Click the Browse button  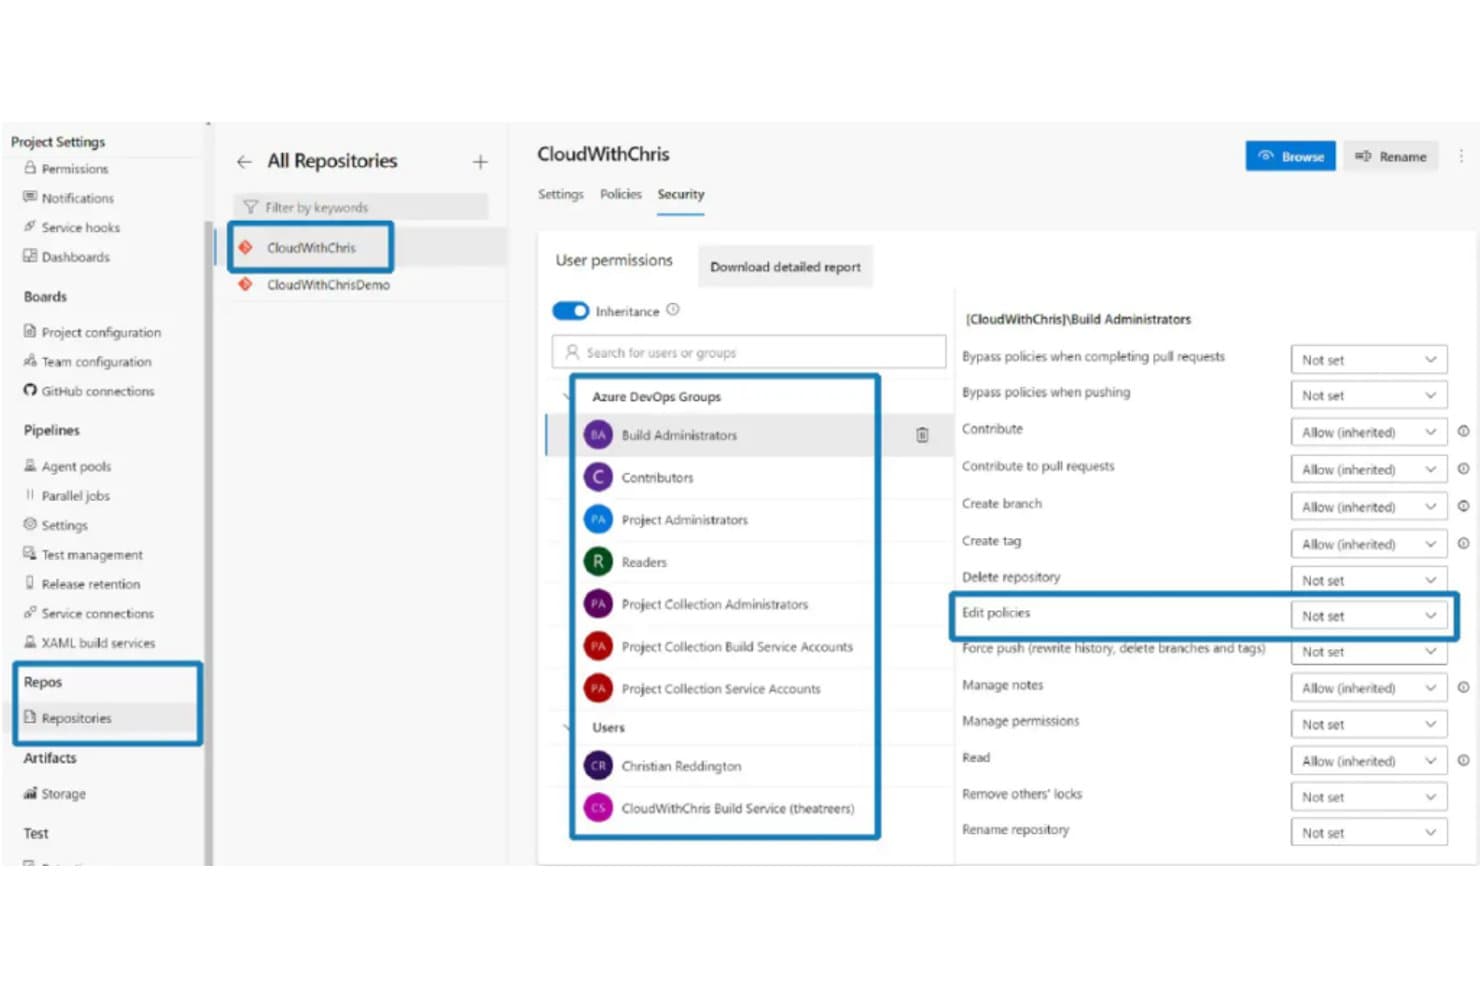click(1290, 156)
